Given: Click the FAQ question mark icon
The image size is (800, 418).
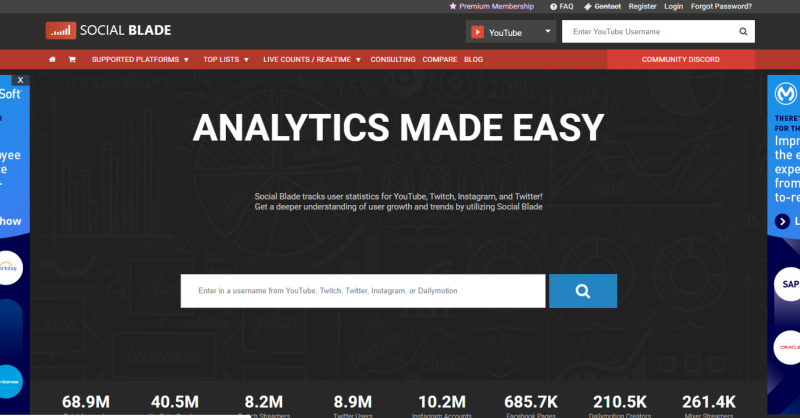Looking at the screenshot, I should [553, 7].
